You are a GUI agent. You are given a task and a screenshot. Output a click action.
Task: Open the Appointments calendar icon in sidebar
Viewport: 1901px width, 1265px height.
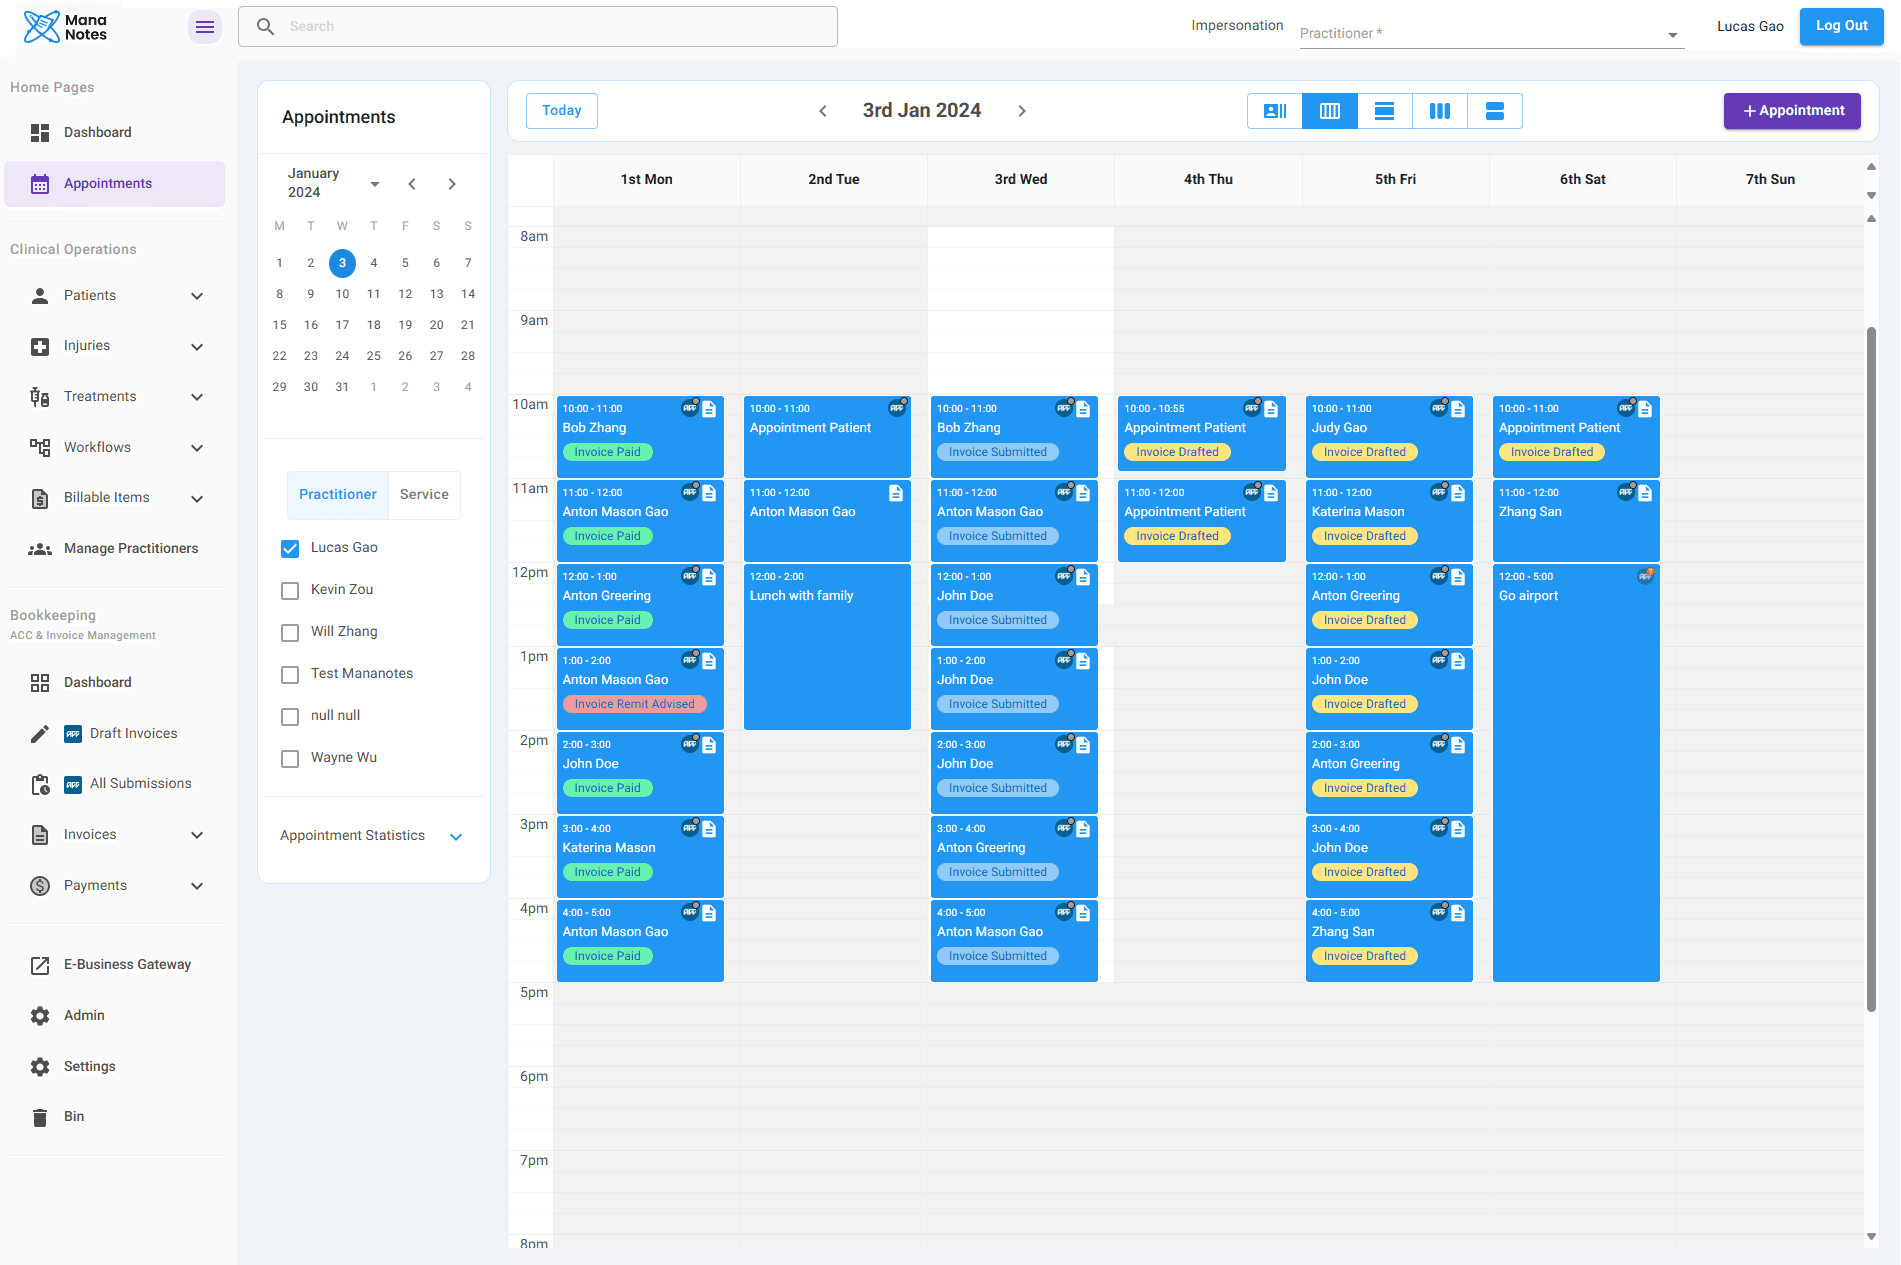coord(39,183)
